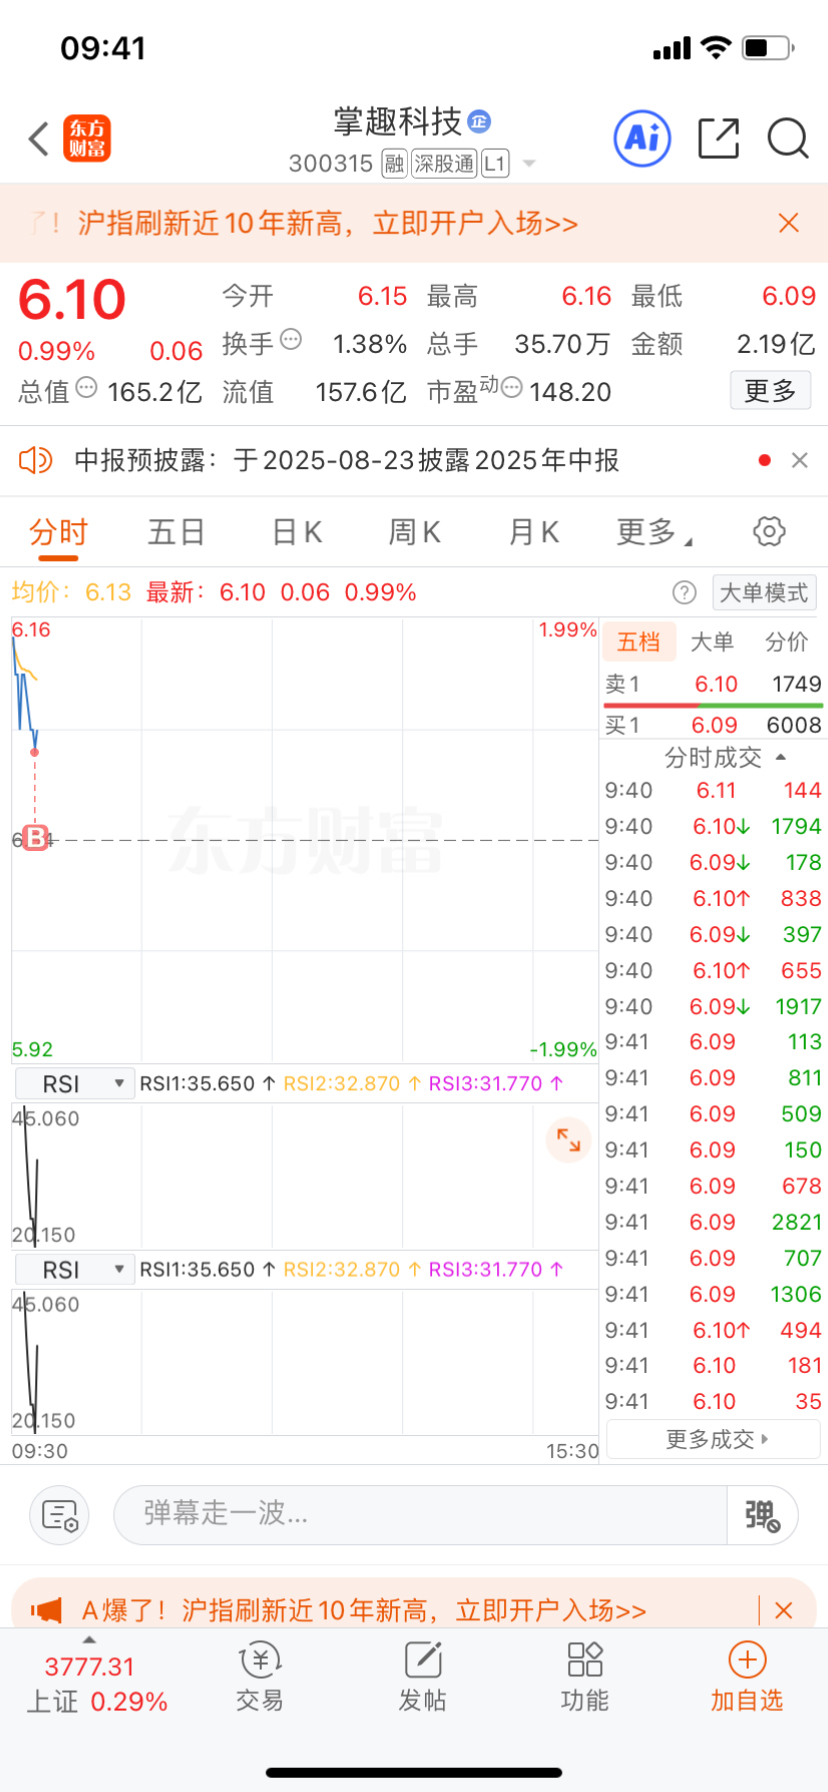The width and height of the screenshot is (828, 1792).
Task: Tap the 市盈 info icon
Action: 511,387
